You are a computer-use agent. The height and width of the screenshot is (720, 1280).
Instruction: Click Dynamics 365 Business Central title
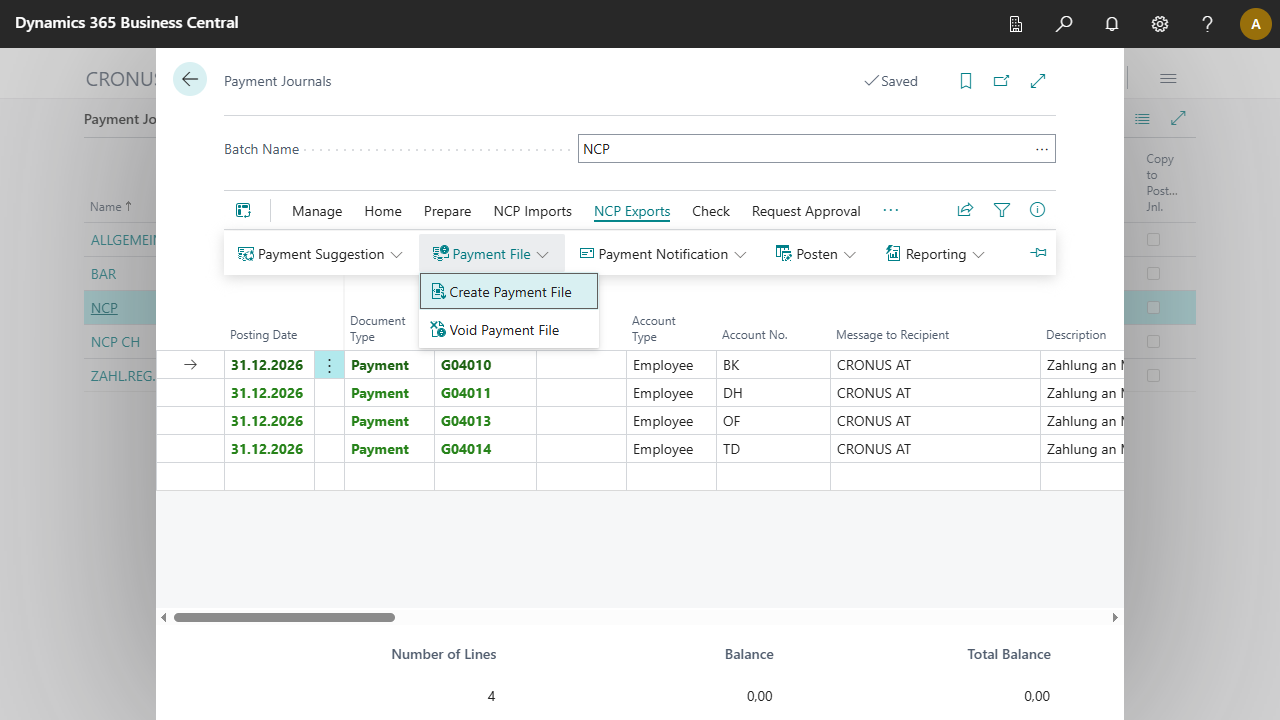click(127, 22)
